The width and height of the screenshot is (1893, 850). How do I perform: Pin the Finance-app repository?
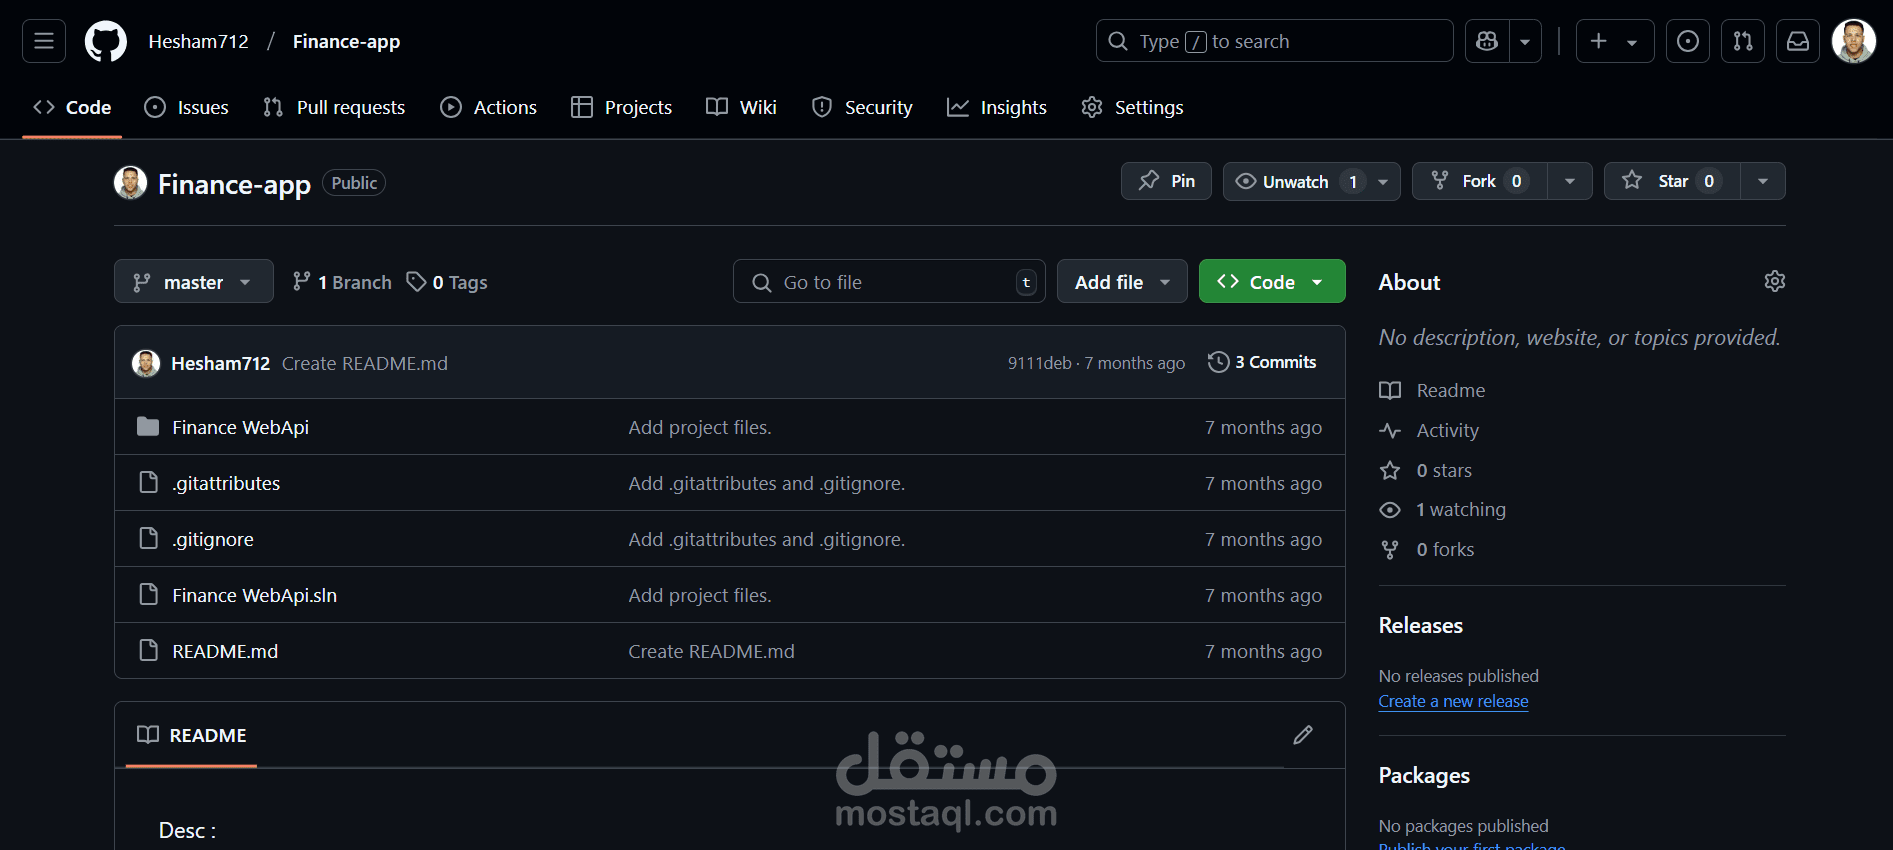[1166, 181]
